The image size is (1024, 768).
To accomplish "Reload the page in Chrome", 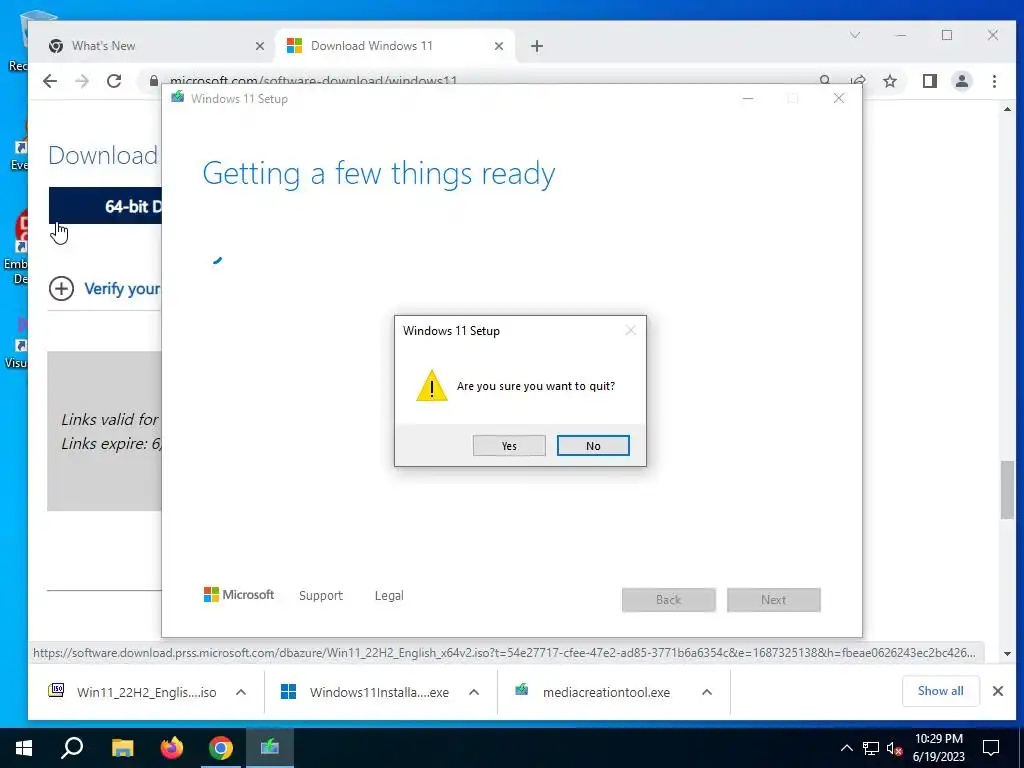I will pos(114,81).
